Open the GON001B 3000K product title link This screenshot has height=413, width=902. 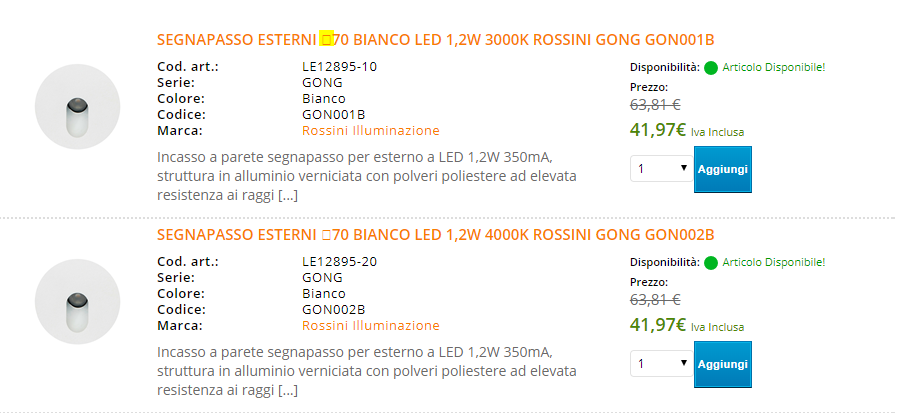pos(435,40)
